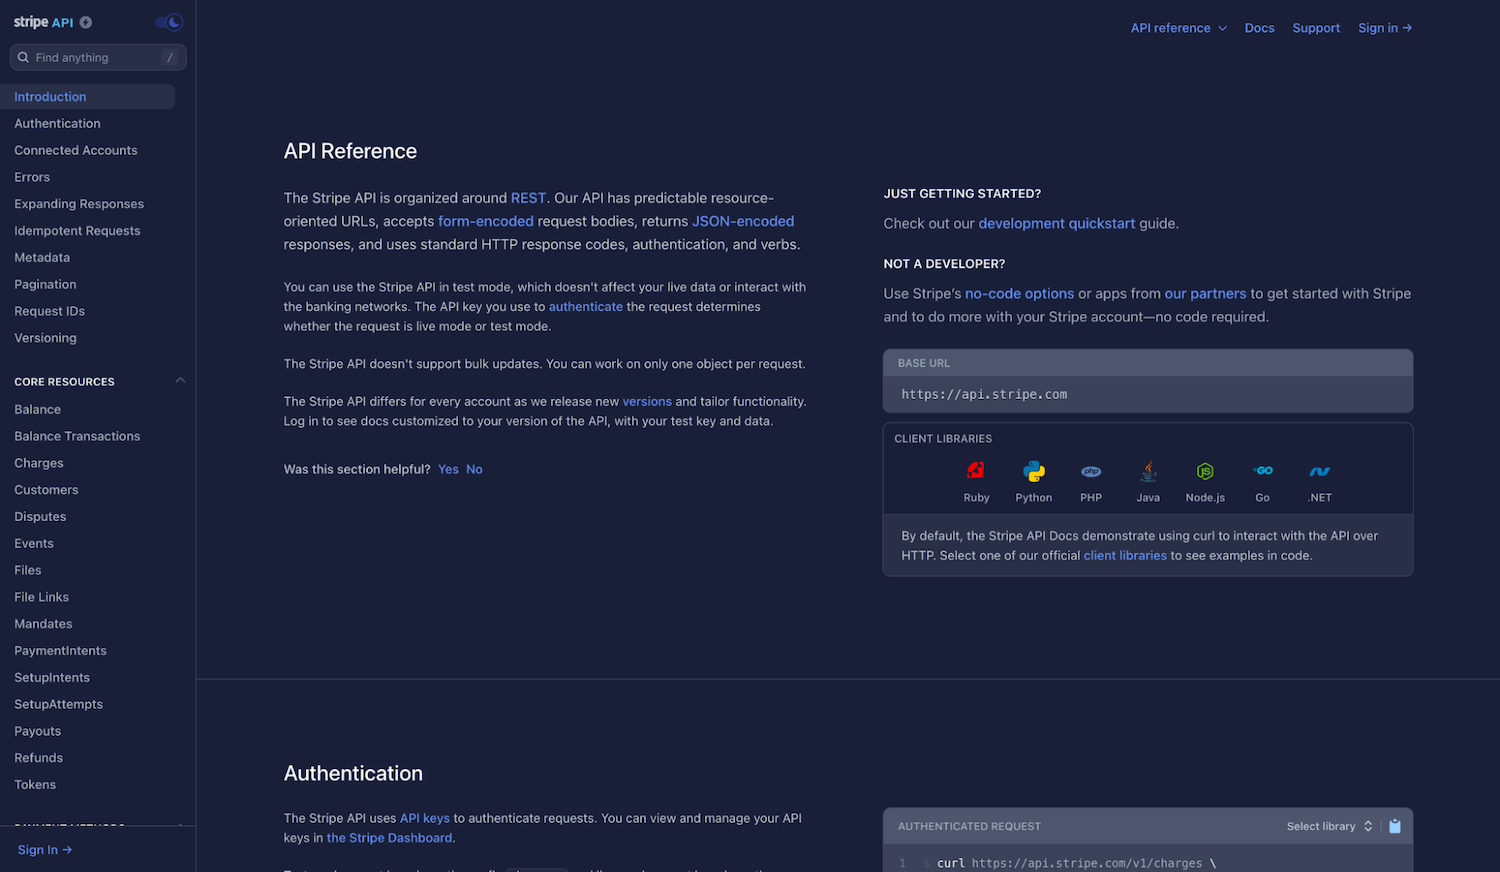This screenshot has width=1500, height=872.
Task: Collapse the Core Resources section
Action: 180,381
